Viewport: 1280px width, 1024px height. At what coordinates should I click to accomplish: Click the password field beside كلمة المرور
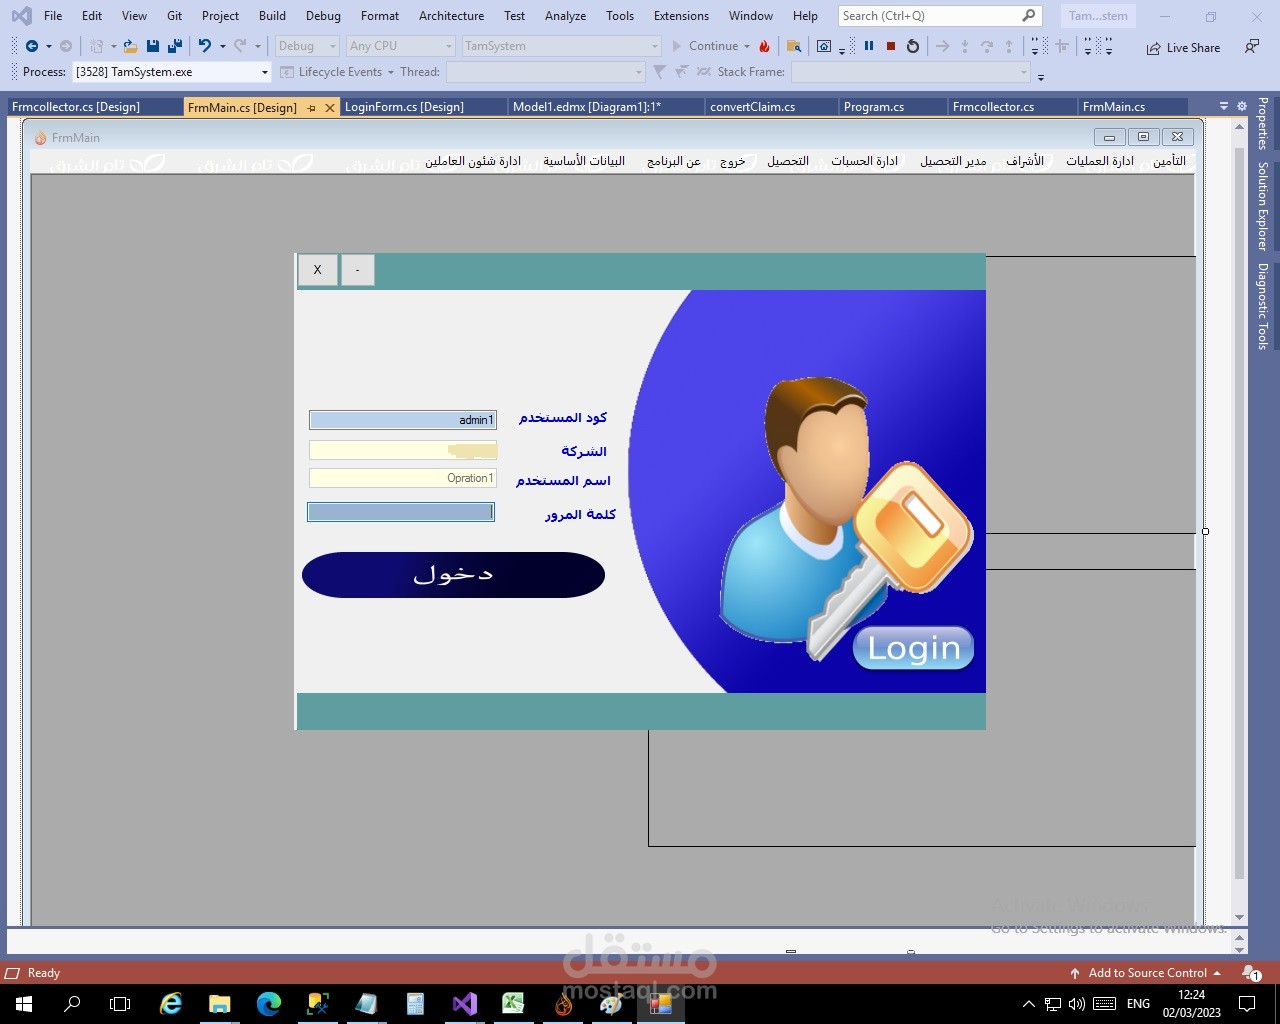pyautogui.click(x=401, y=512)
